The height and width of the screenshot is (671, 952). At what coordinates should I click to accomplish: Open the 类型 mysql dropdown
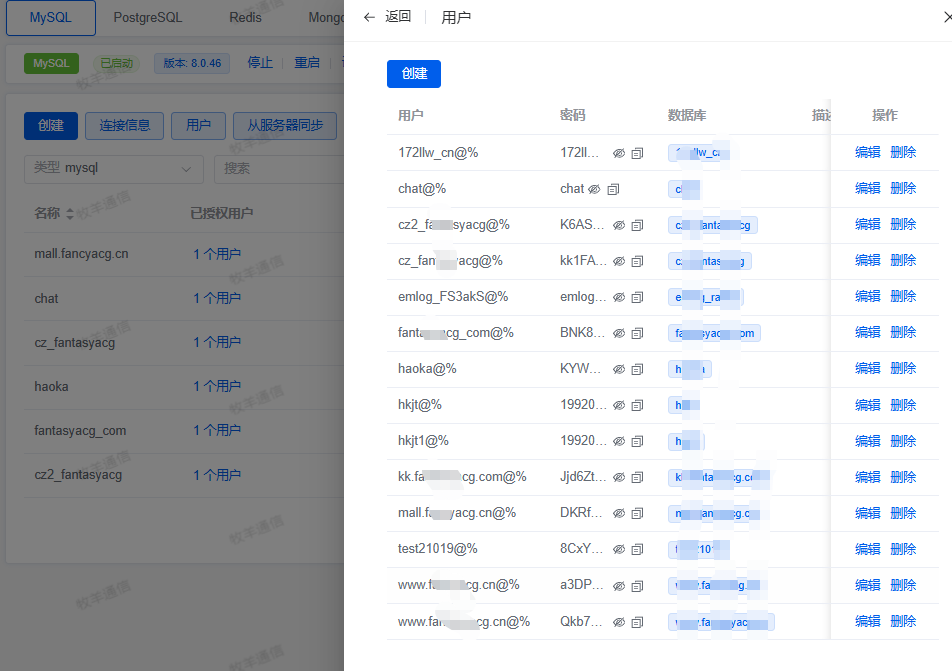pos(114,169)
